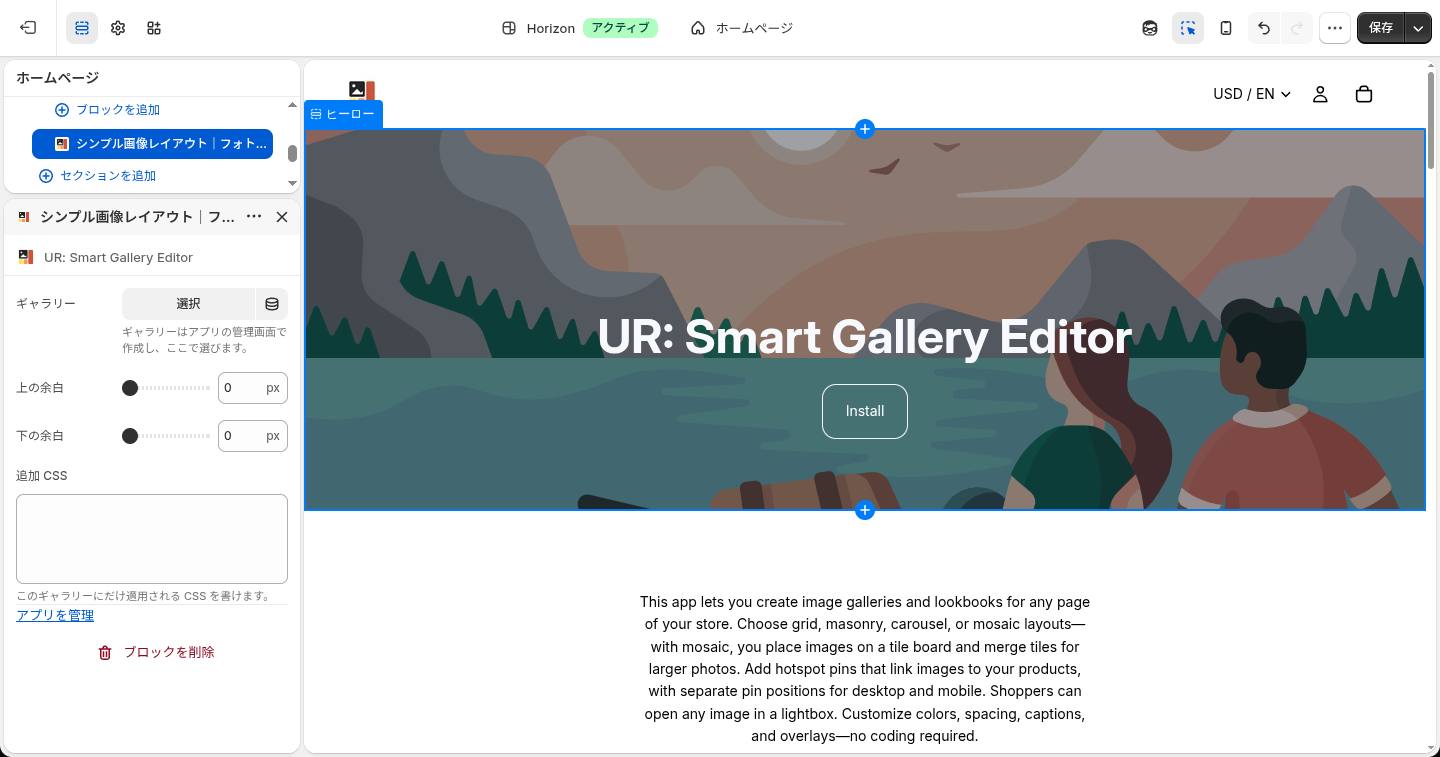The height and width of the screenshot is (757, 1440).
Task: Open block options three-dot menu
Action: pyautogui.click(x=254, y=217)
